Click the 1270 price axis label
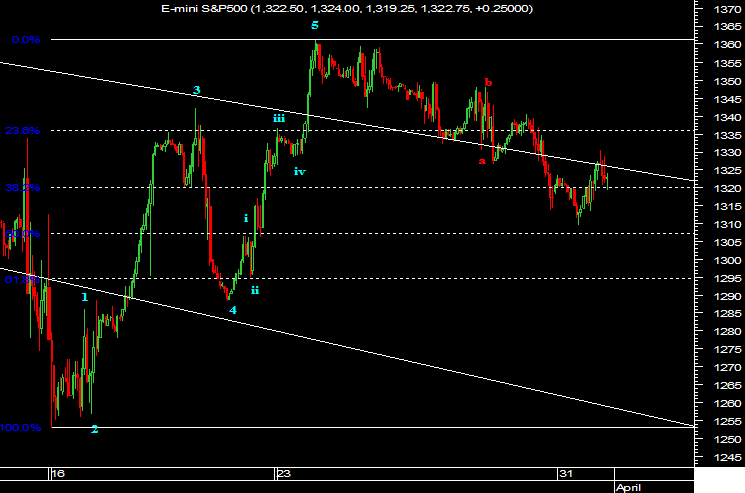Screen dimensions: 745x493 727,368
